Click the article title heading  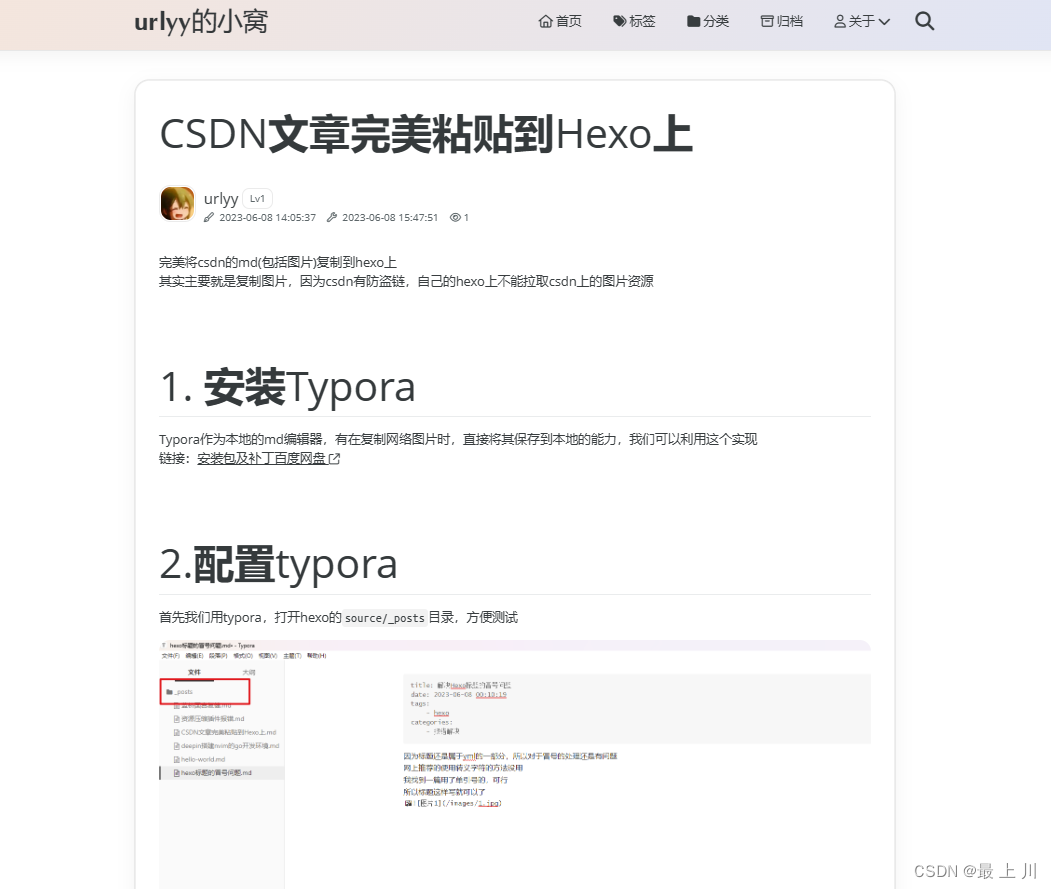[x=426, y=134]
